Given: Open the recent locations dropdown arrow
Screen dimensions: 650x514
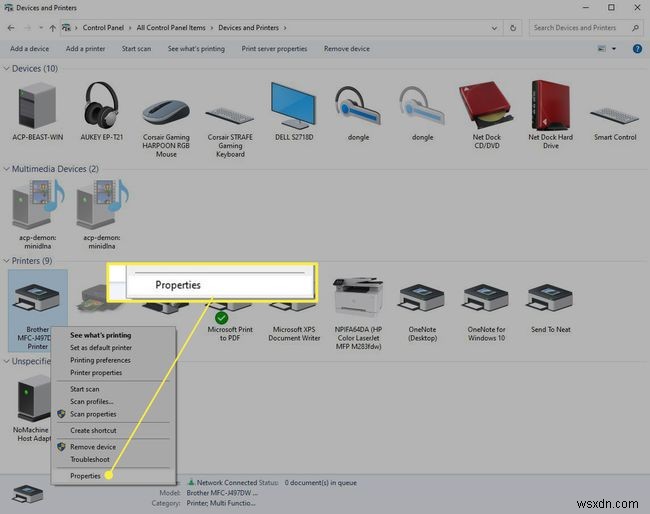Looking at the screenshot, I should click(41, 28).
